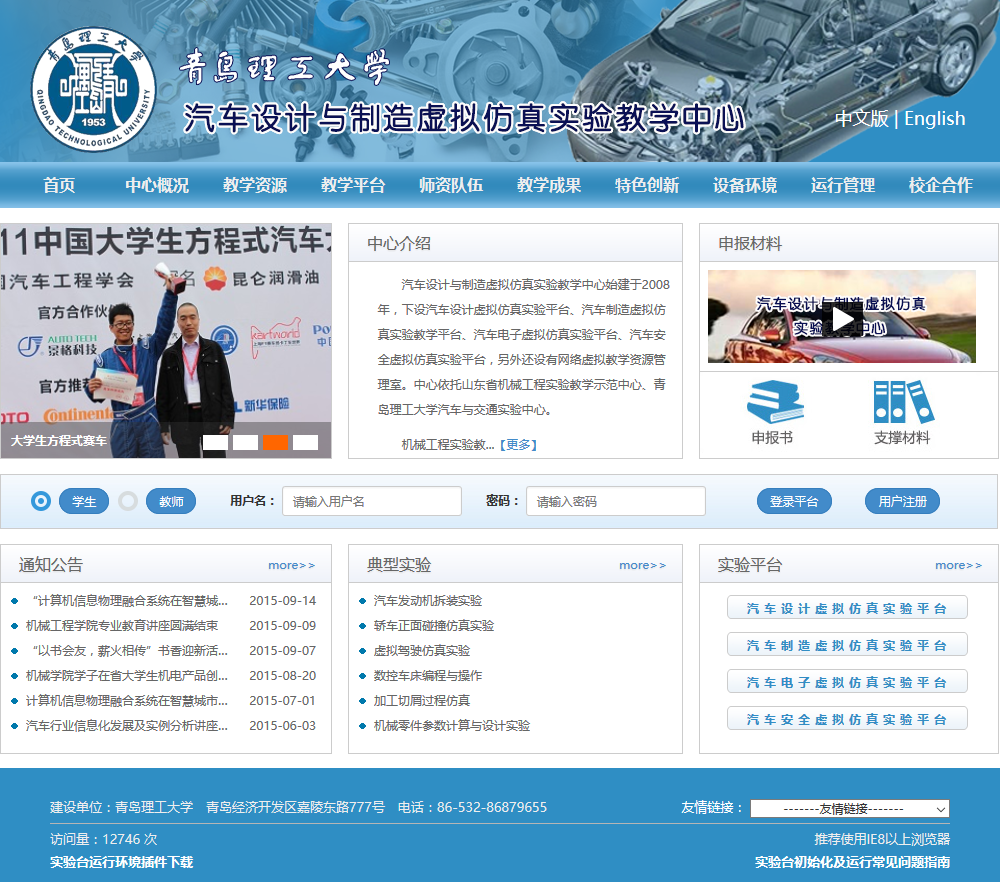Open the 支撑材料 binders icon
The height and width of the screenshot is (882, 1000).
pos(902,402)
